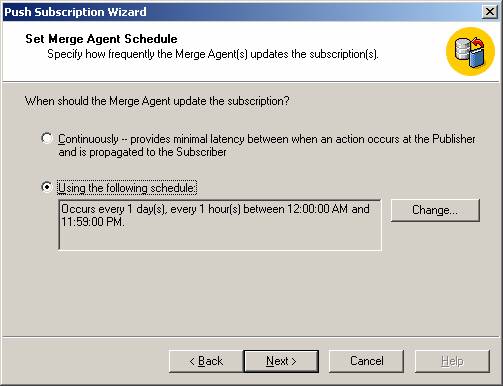503x386 pixels.
Task: Click the 'Occurs every 1 day(s)' schedule line
Action: coord(215,209)
